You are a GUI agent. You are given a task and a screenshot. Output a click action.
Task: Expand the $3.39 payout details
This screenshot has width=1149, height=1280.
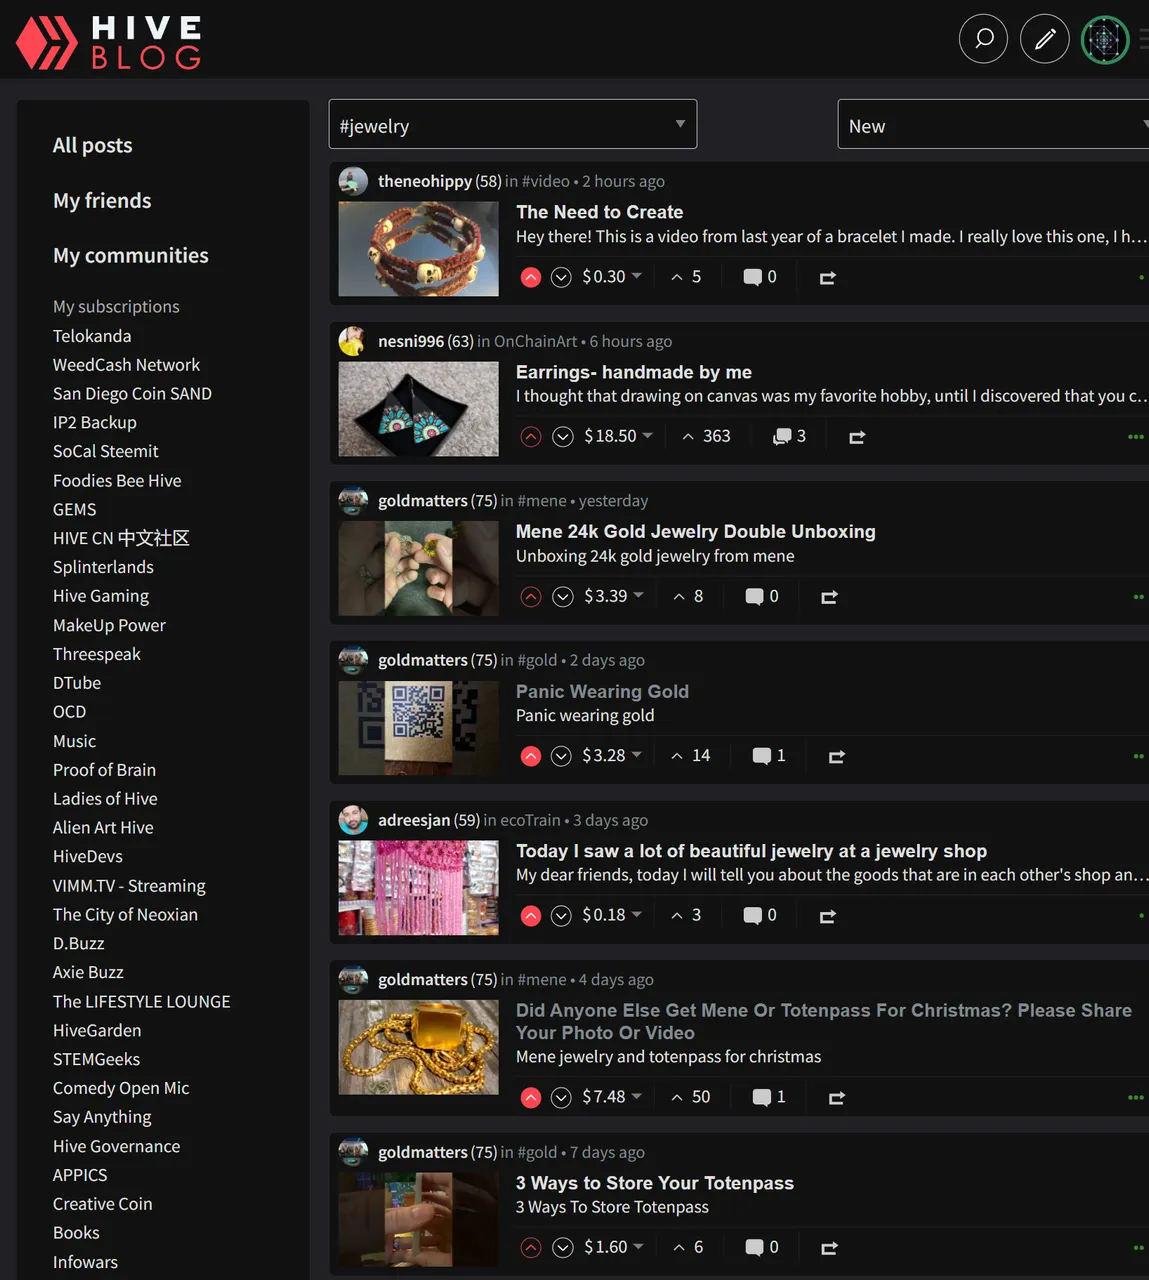click(x=614, y=596)
